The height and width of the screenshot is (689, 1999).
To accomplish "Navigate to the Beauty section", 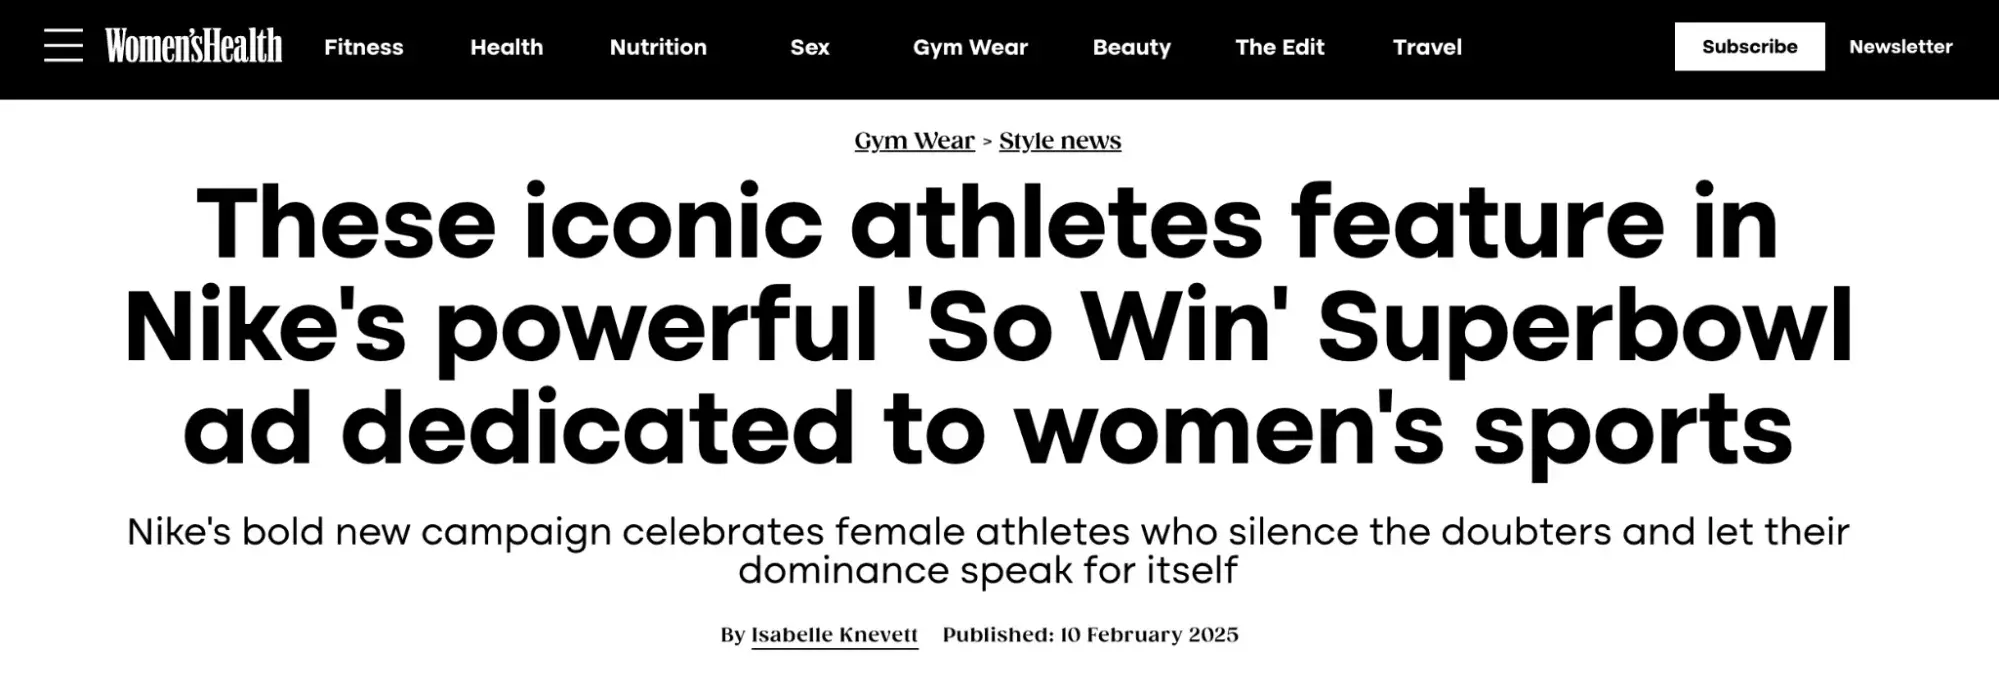I will [x=1131, y=47].
